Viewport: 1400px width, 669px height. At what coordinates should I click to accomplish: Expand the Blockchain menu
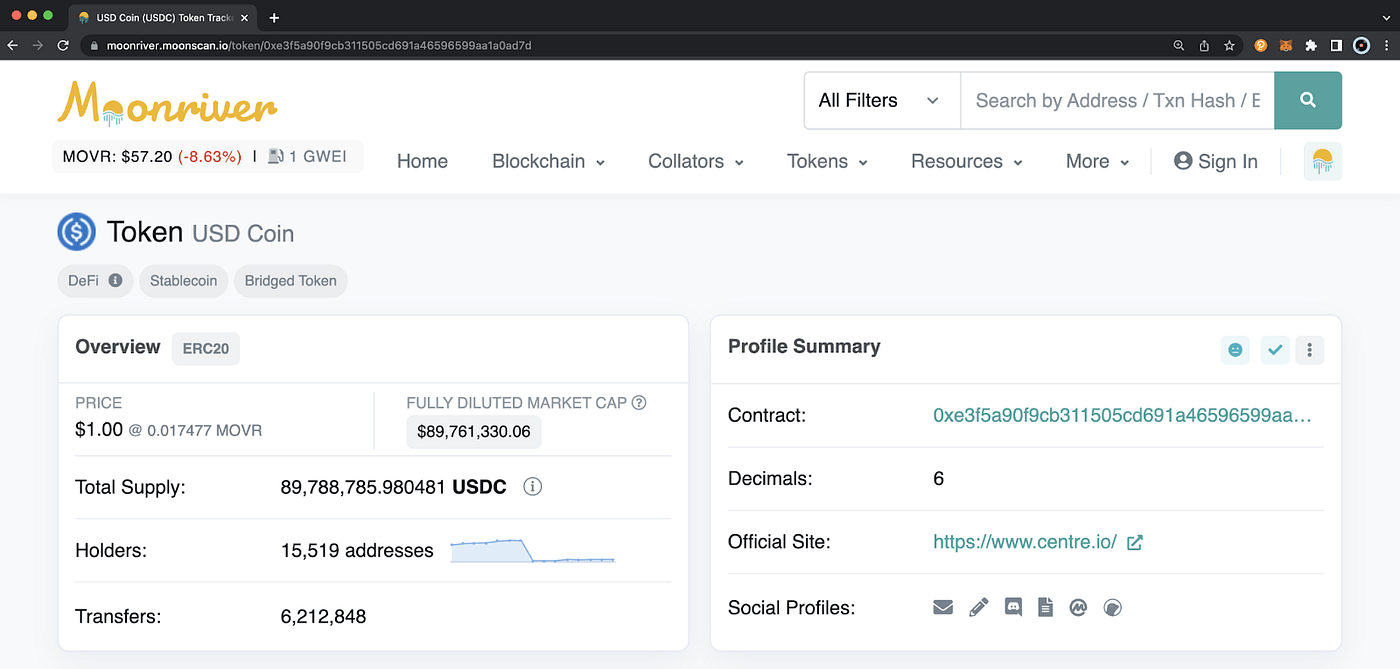coord(547,161)
